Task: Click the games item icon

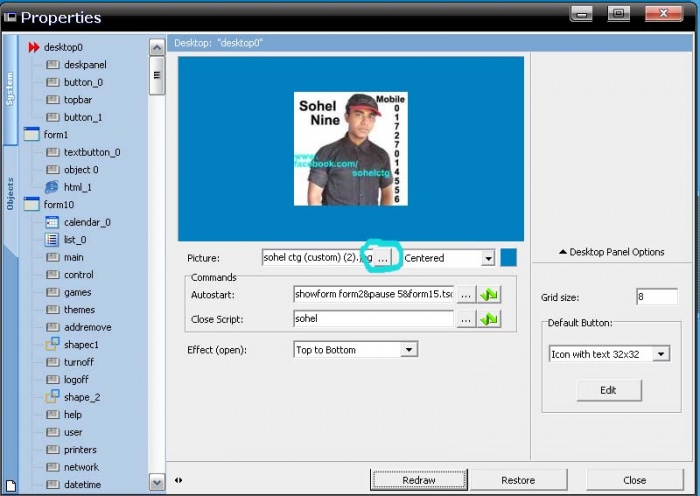Action: tap(53, 292)
